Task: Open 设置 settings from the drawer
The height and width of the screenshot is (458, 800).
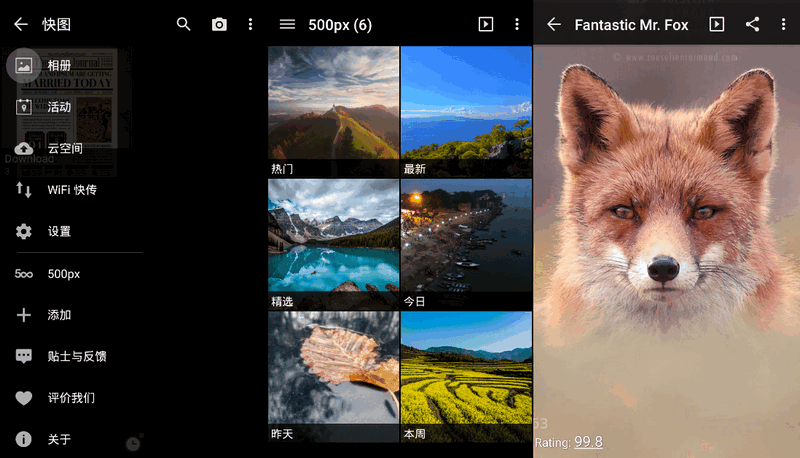Action: tap(59, 231)
